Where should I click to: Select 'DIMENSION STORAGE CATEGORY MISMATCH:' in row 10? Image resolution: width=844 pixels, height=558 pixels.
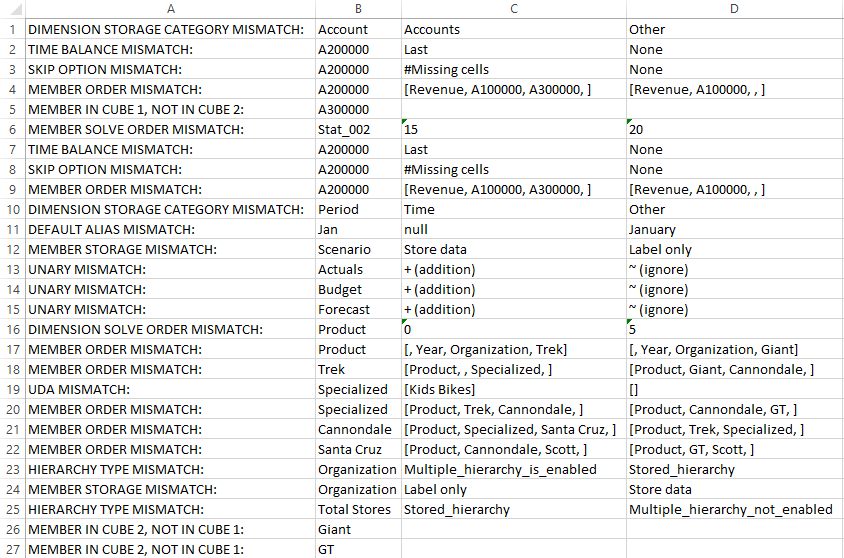[x=170, y=209]
